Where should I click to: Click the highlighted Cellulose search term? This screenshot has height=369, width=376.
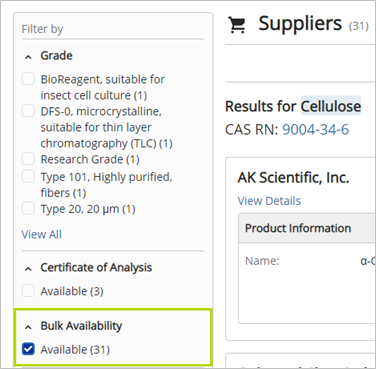point(331,106)
